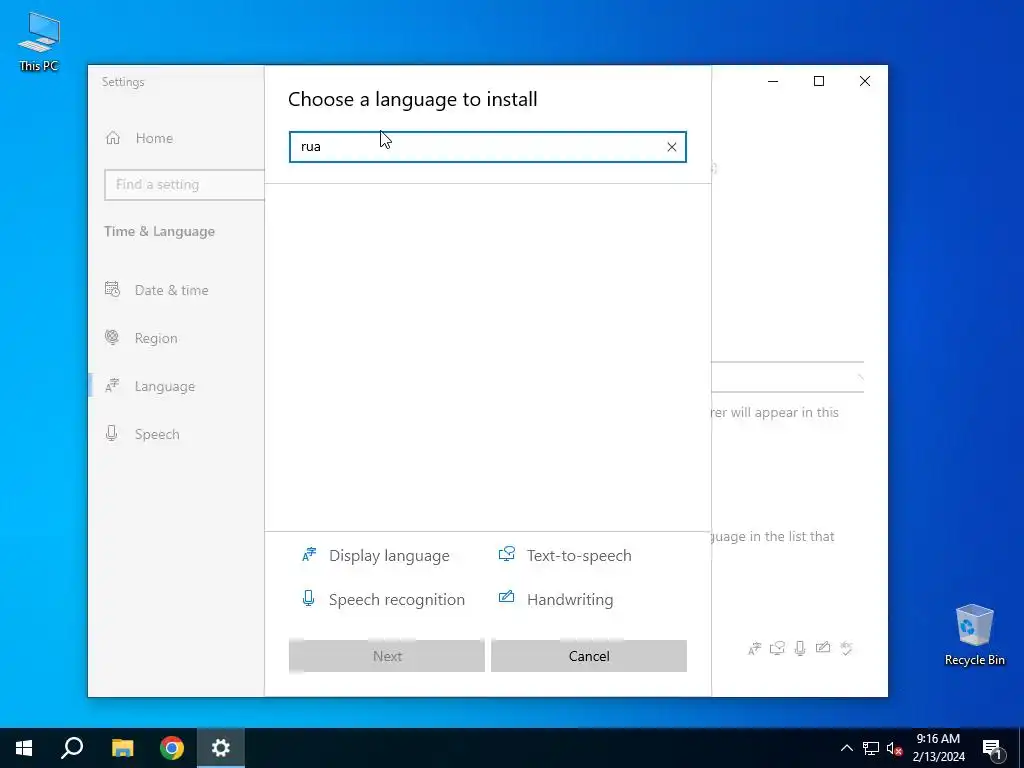Click the Settings gear taskbar icon
This screenshot has width=1024, height=768.
point(221,748)
